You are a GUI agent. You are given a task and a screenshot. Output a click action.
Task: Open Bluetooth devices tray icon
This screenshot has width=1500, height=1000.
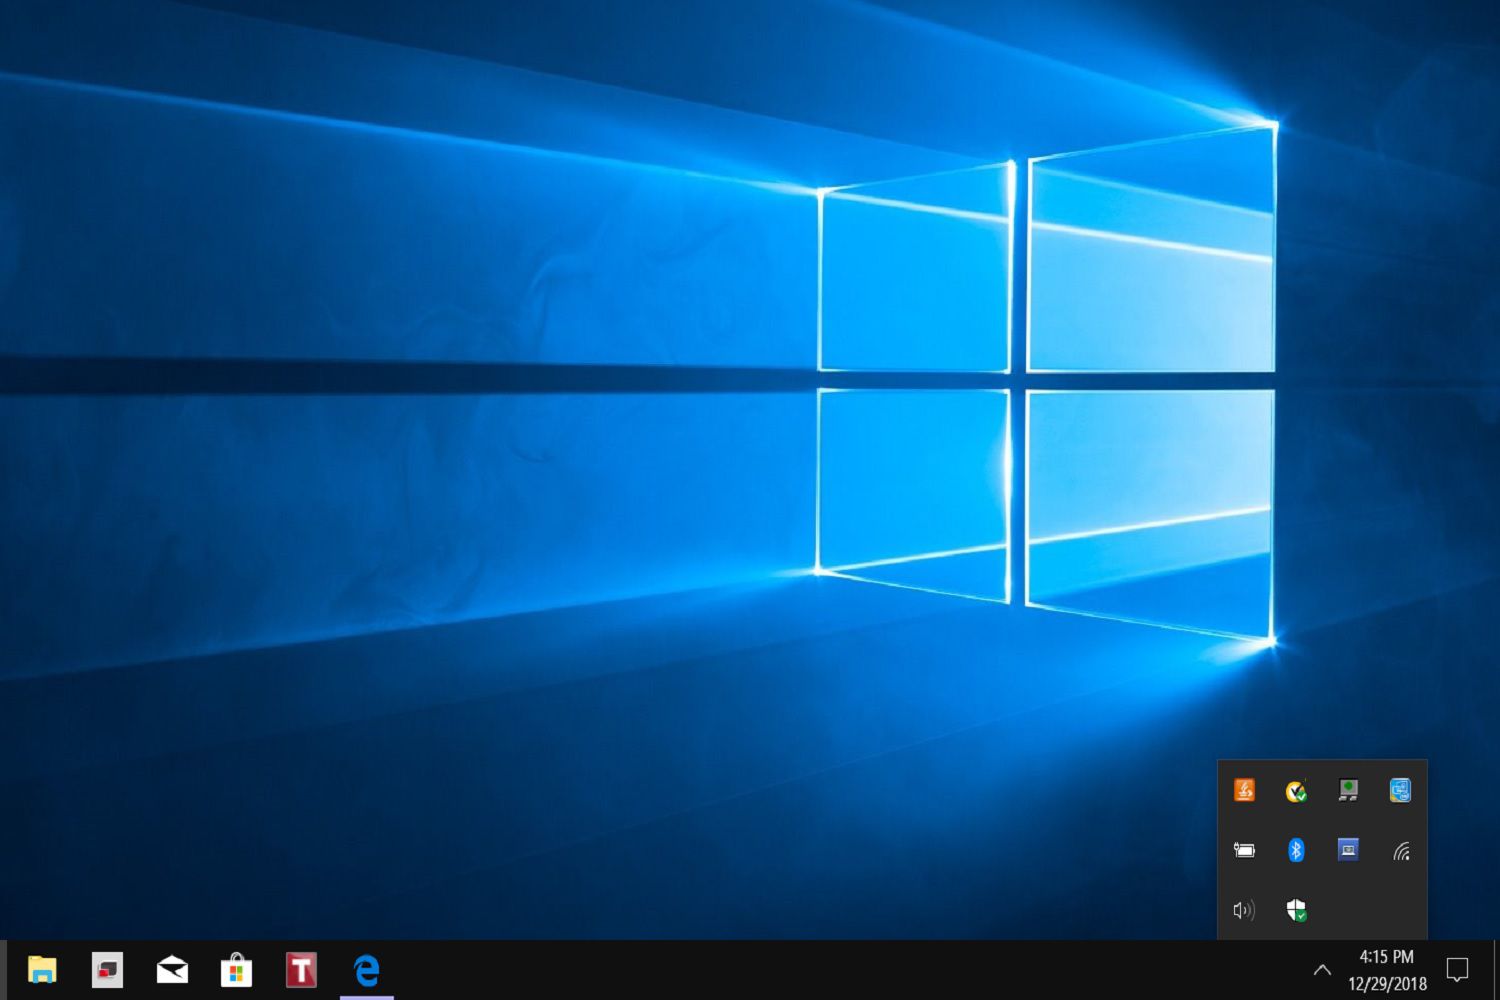[x=1296, y=850]
